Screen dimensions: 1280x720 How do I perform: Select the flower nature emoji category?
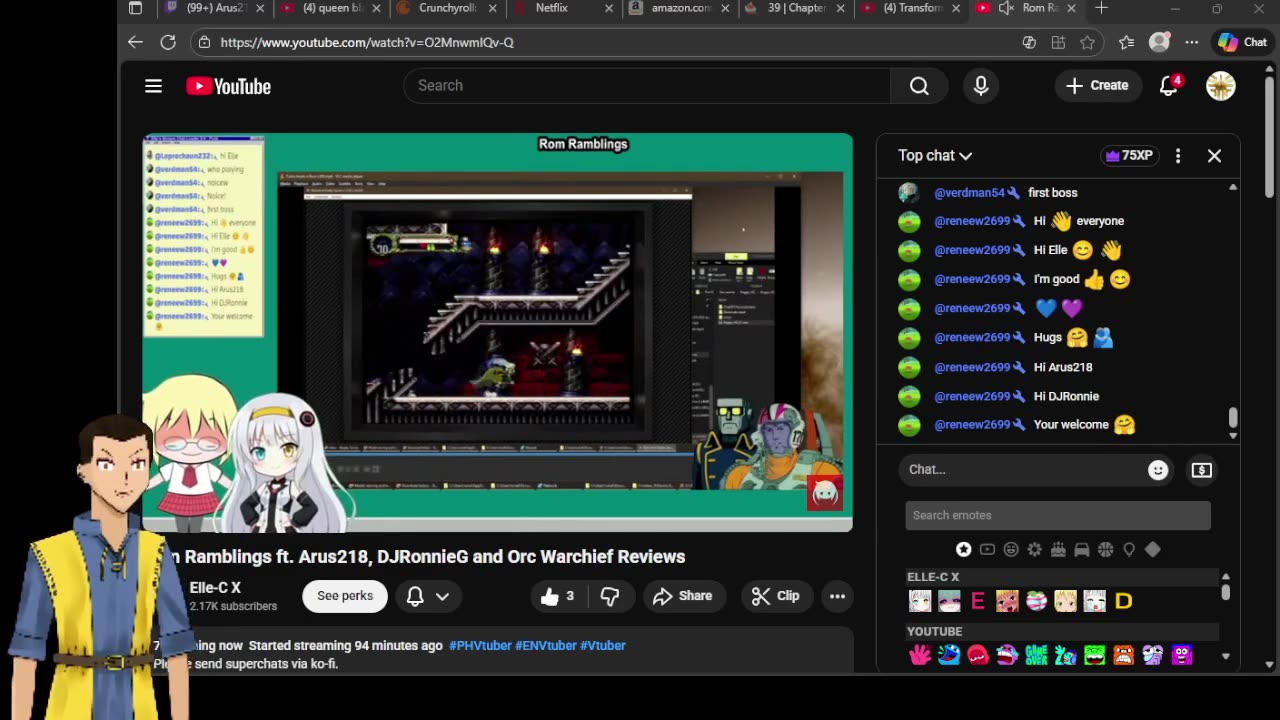pyautogui.click(x=1034, y=549)
